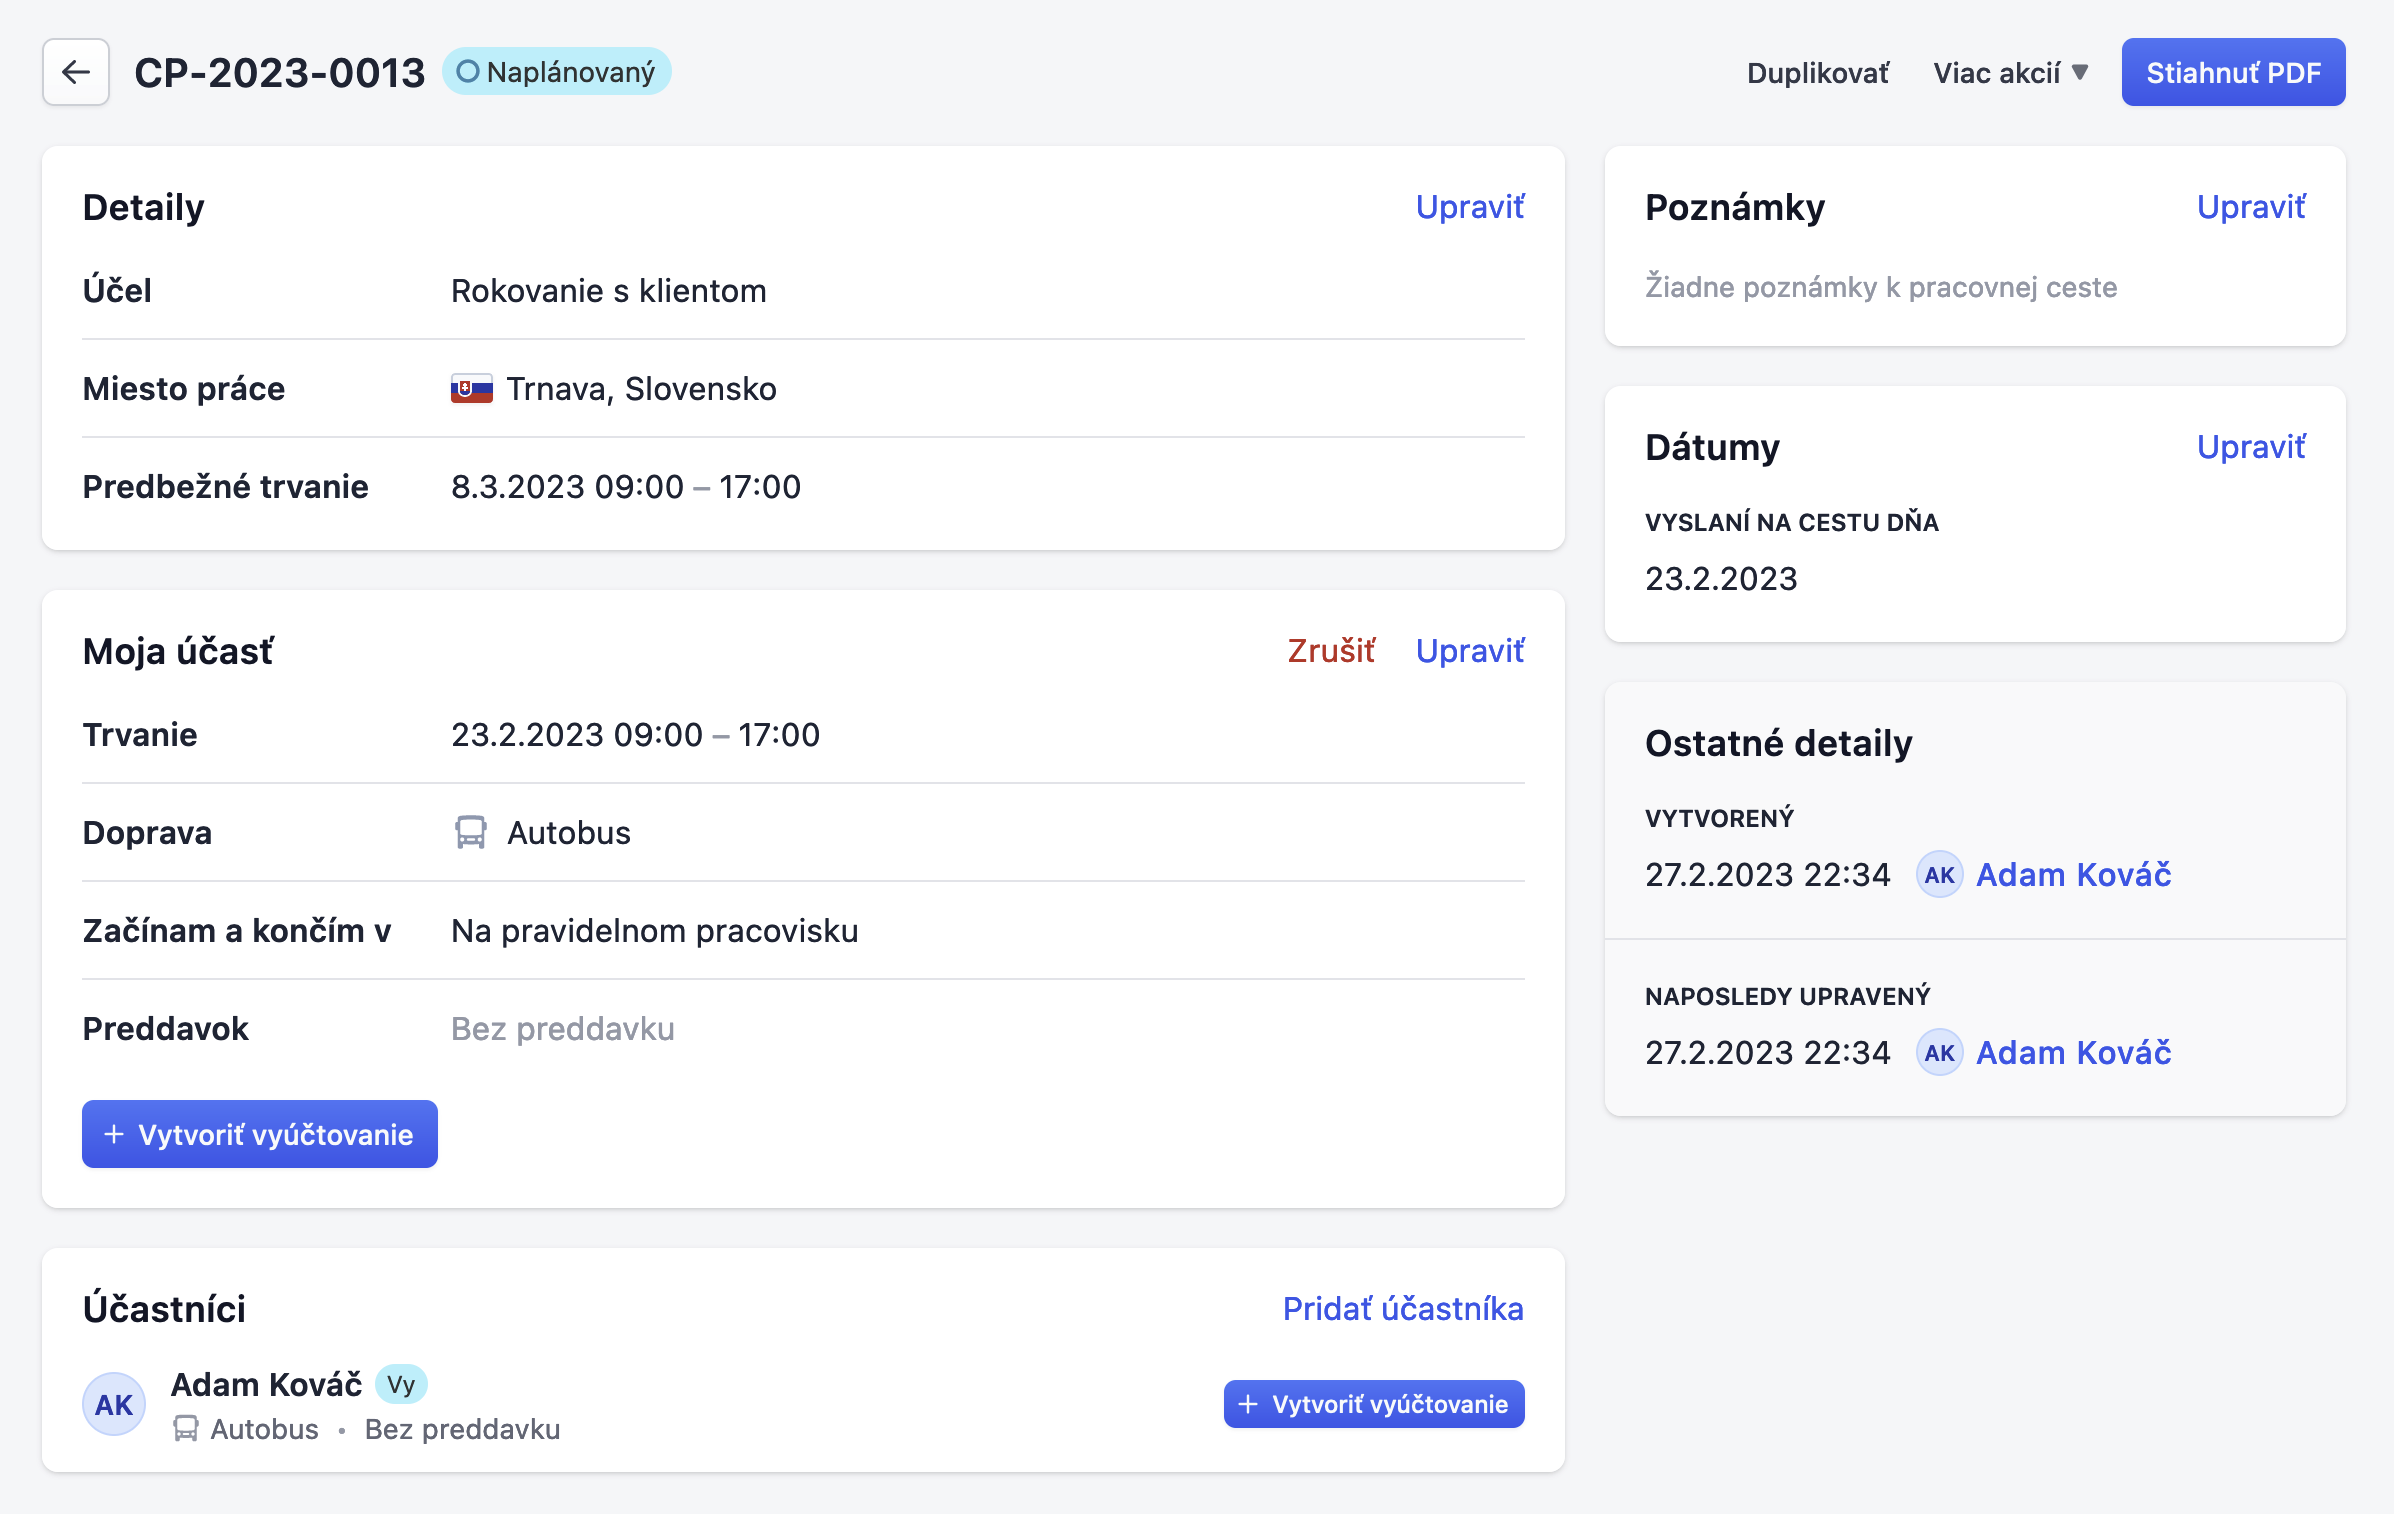Image resolution: width=2394 pixels, height=1514 pixels.
Task: Edit the Dátumy section
Action: pos(2250,447)
